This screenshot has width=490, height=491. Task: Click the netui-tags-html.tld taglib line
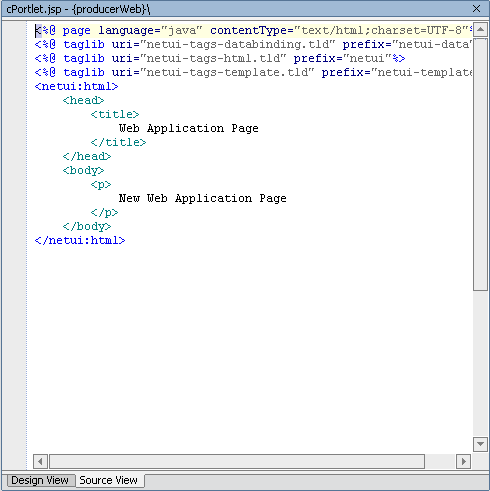click(x=220, y=58)
